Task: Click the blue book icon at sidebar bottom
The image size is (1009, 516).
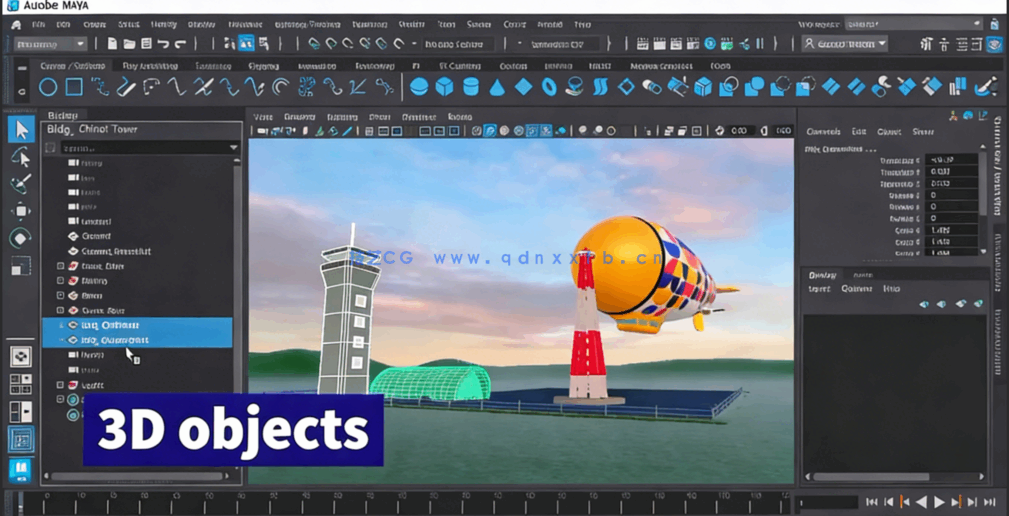Action: click(21, 470)
